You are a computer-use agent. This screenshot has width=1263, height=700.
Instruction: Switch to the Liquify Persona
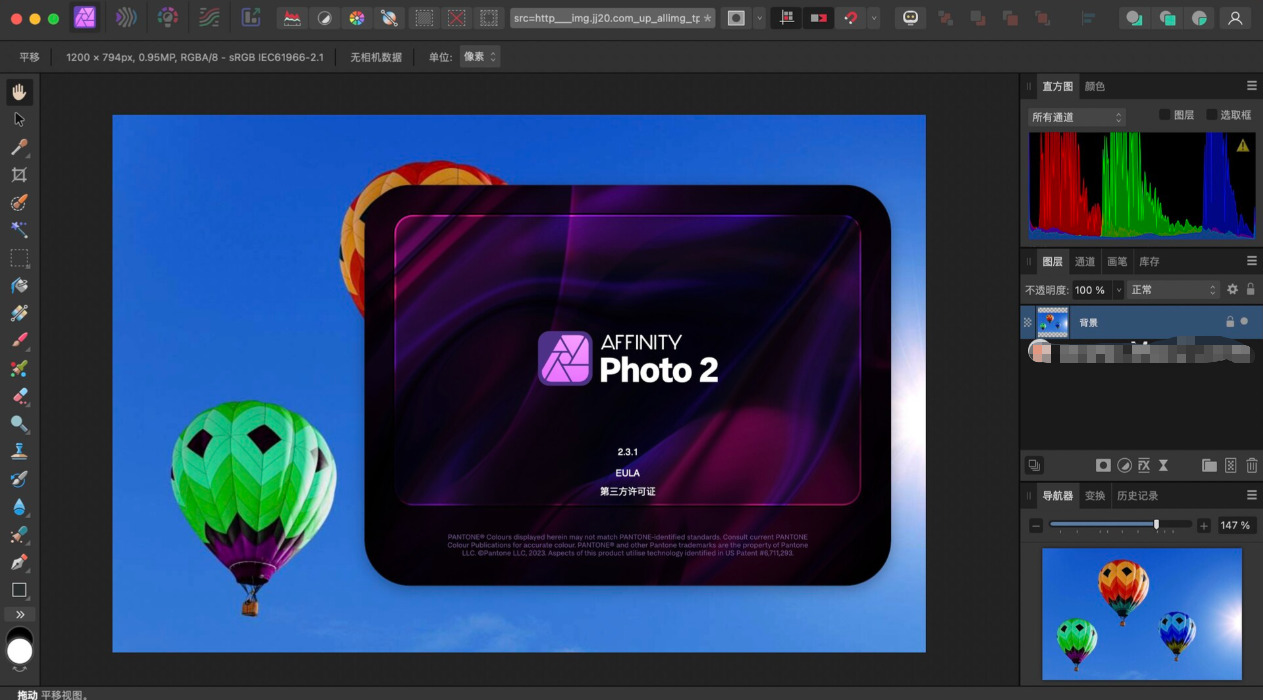click(126, 17)
